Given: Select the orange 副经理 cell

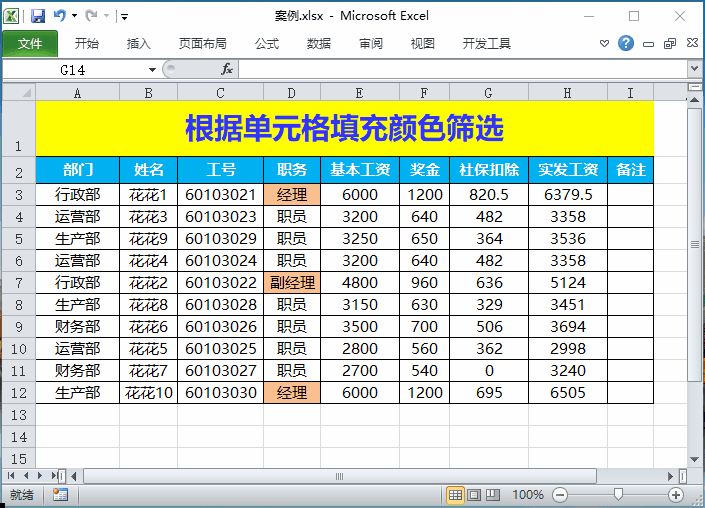Looking at the screenshot, I should click(x=292, y=283).
